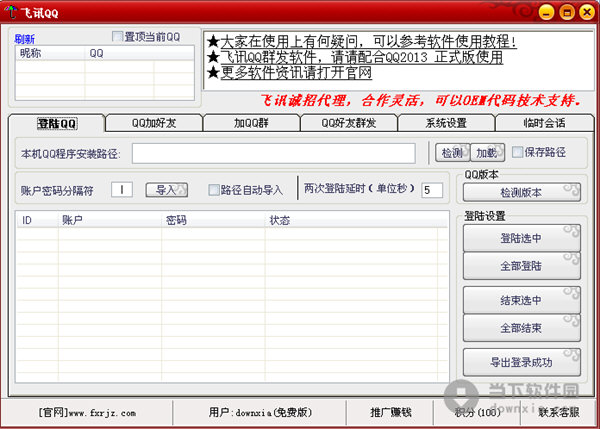Open the QQ2013正式版 notice link

[362, 57]
